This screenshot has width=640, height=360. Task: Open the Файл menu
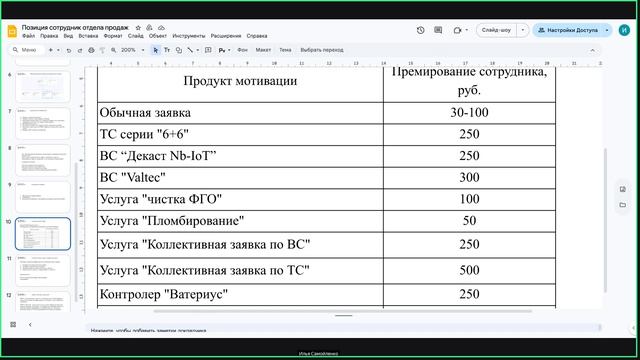tap(29, 36)
